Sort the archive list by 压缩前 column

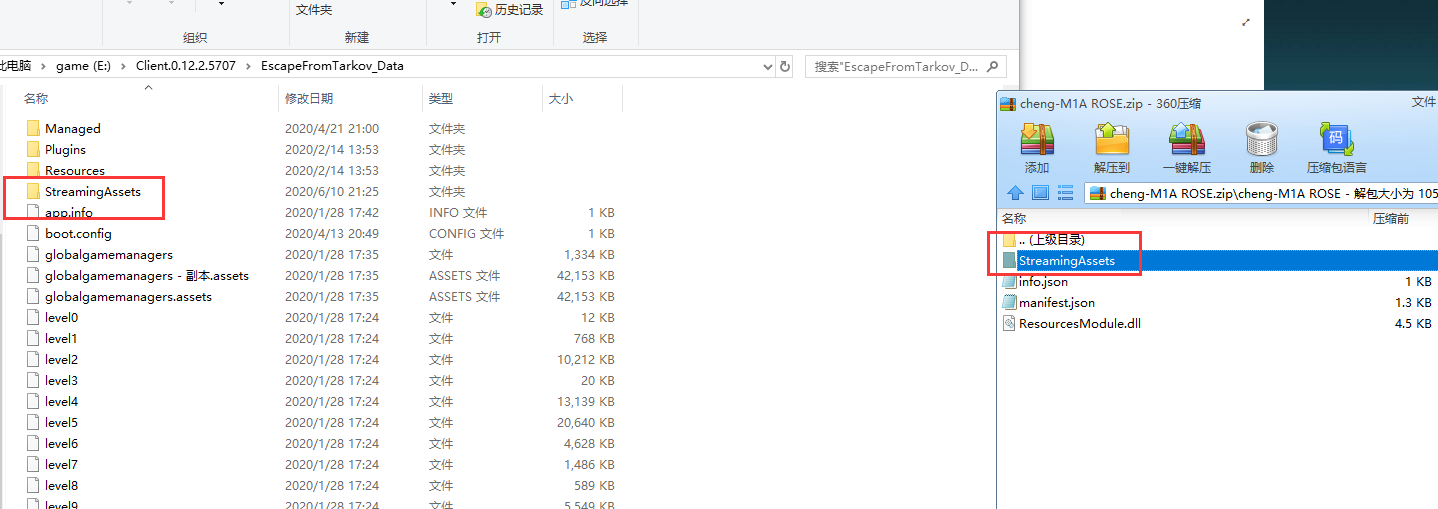(x=1391, y=218)
